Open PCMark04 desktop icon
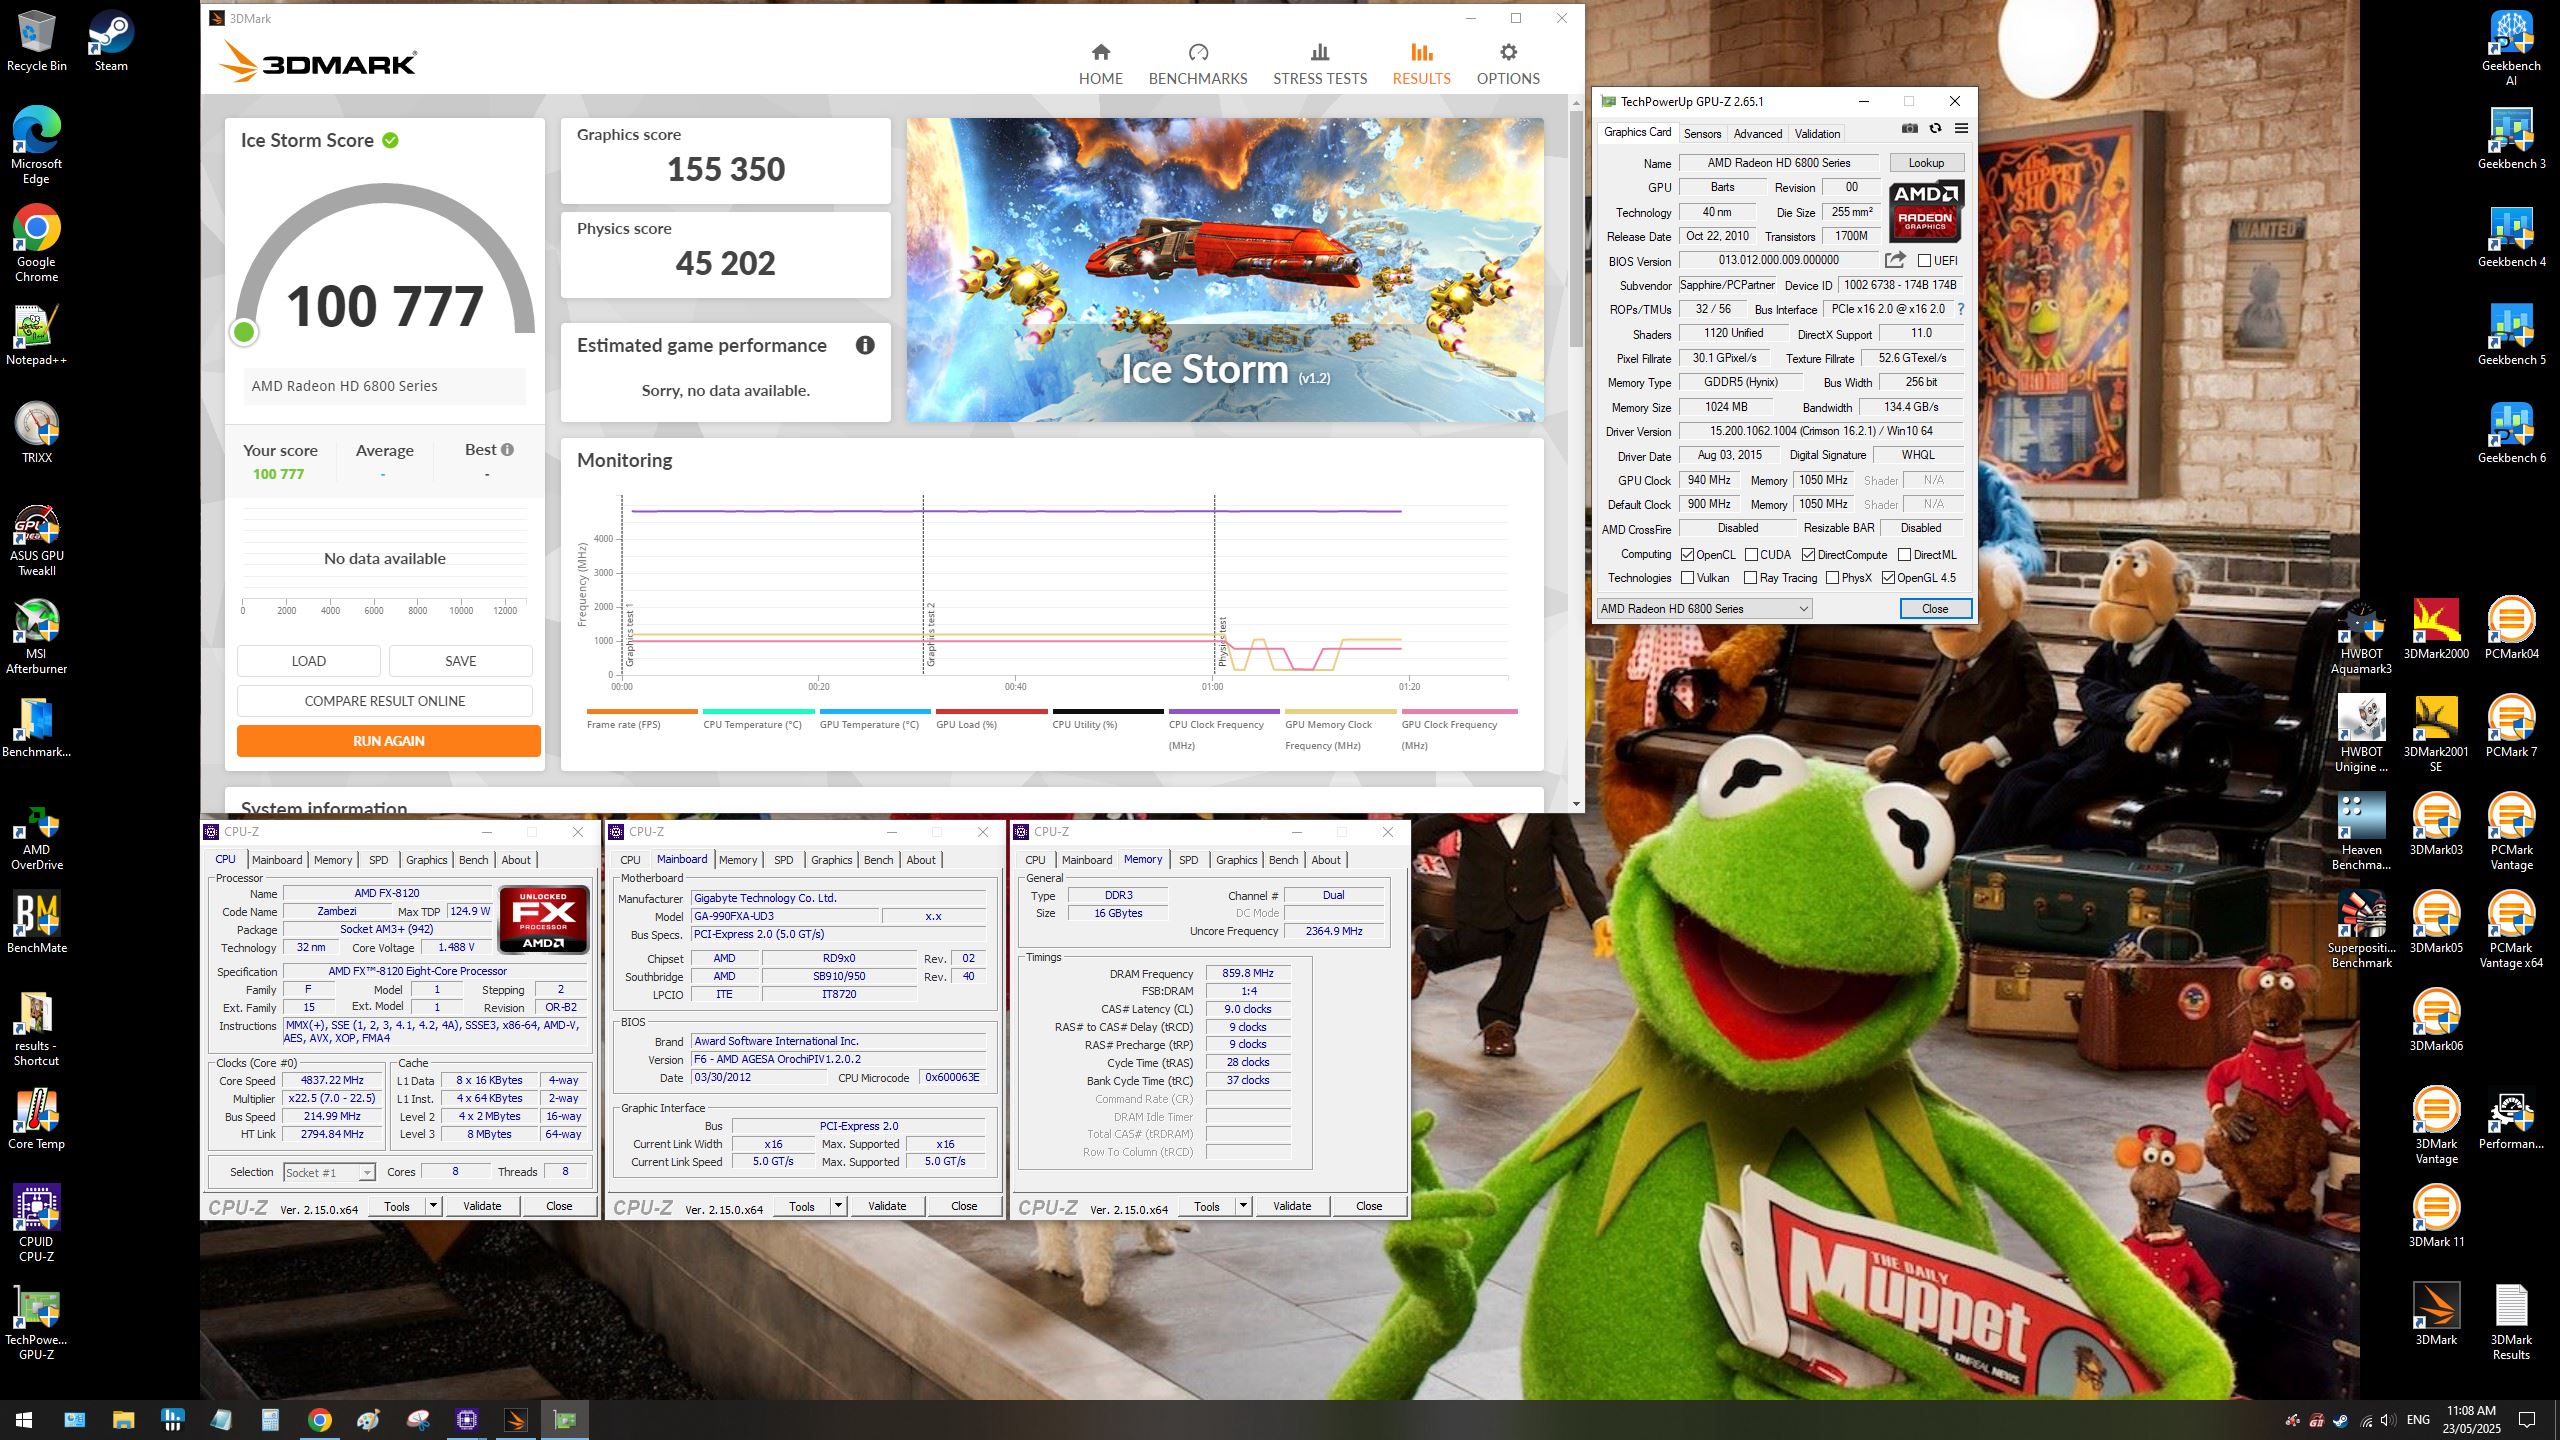The height and width of the screenshot is (1440, 2560). pyautogui.click(x=2511, y=628)
